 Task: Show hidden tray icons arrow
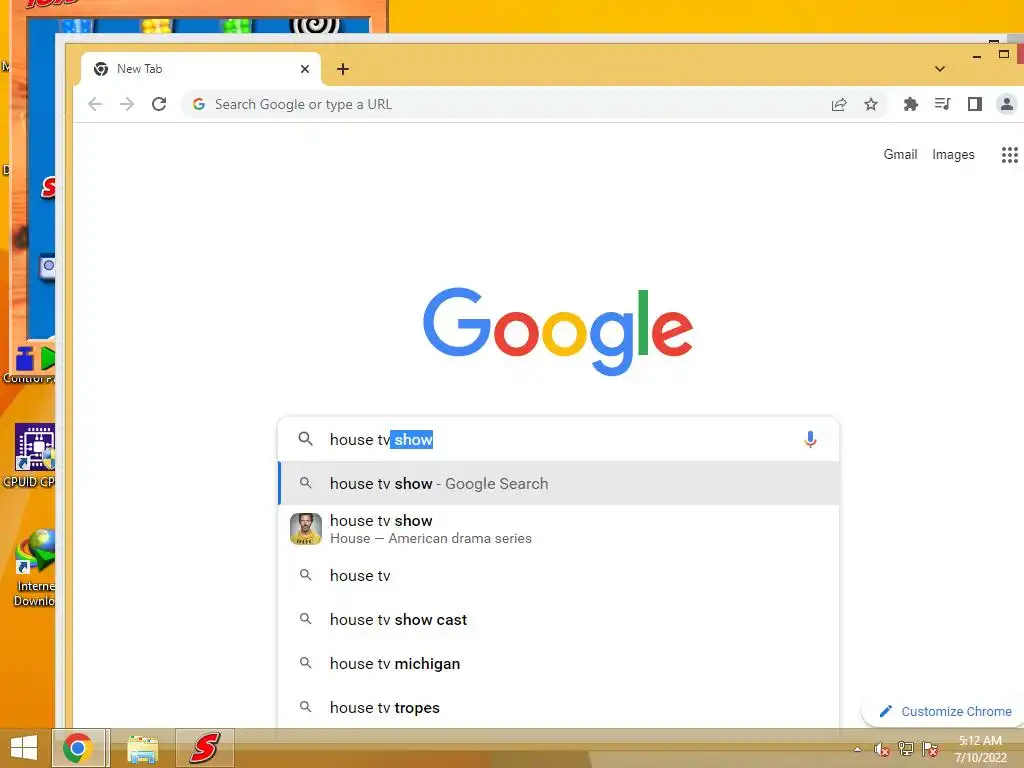click(857, 749)
